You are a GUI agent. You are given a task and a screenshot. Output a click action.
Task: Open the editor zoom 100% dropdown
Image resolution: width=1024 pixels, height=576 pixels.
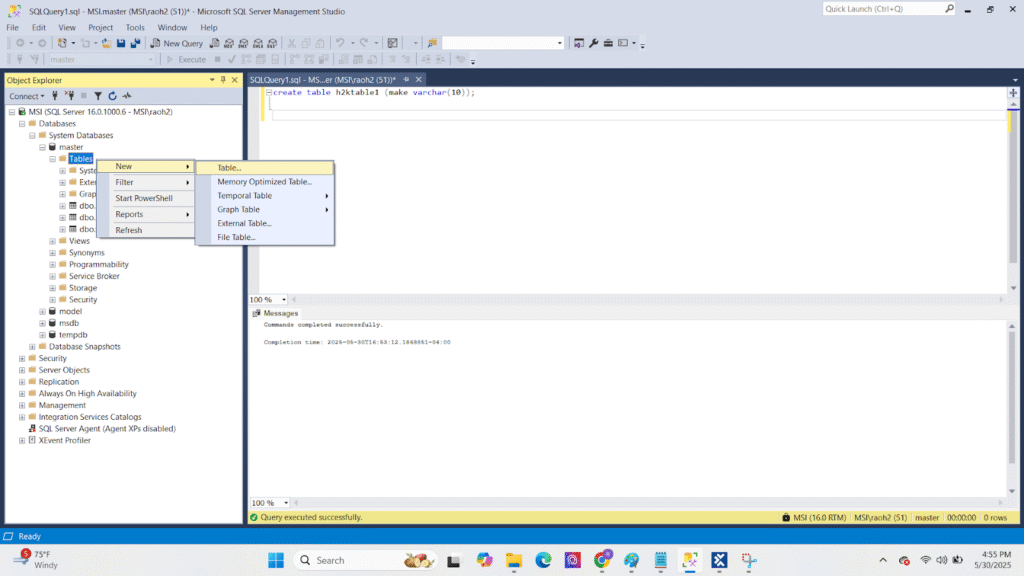(x=285, y=299)
